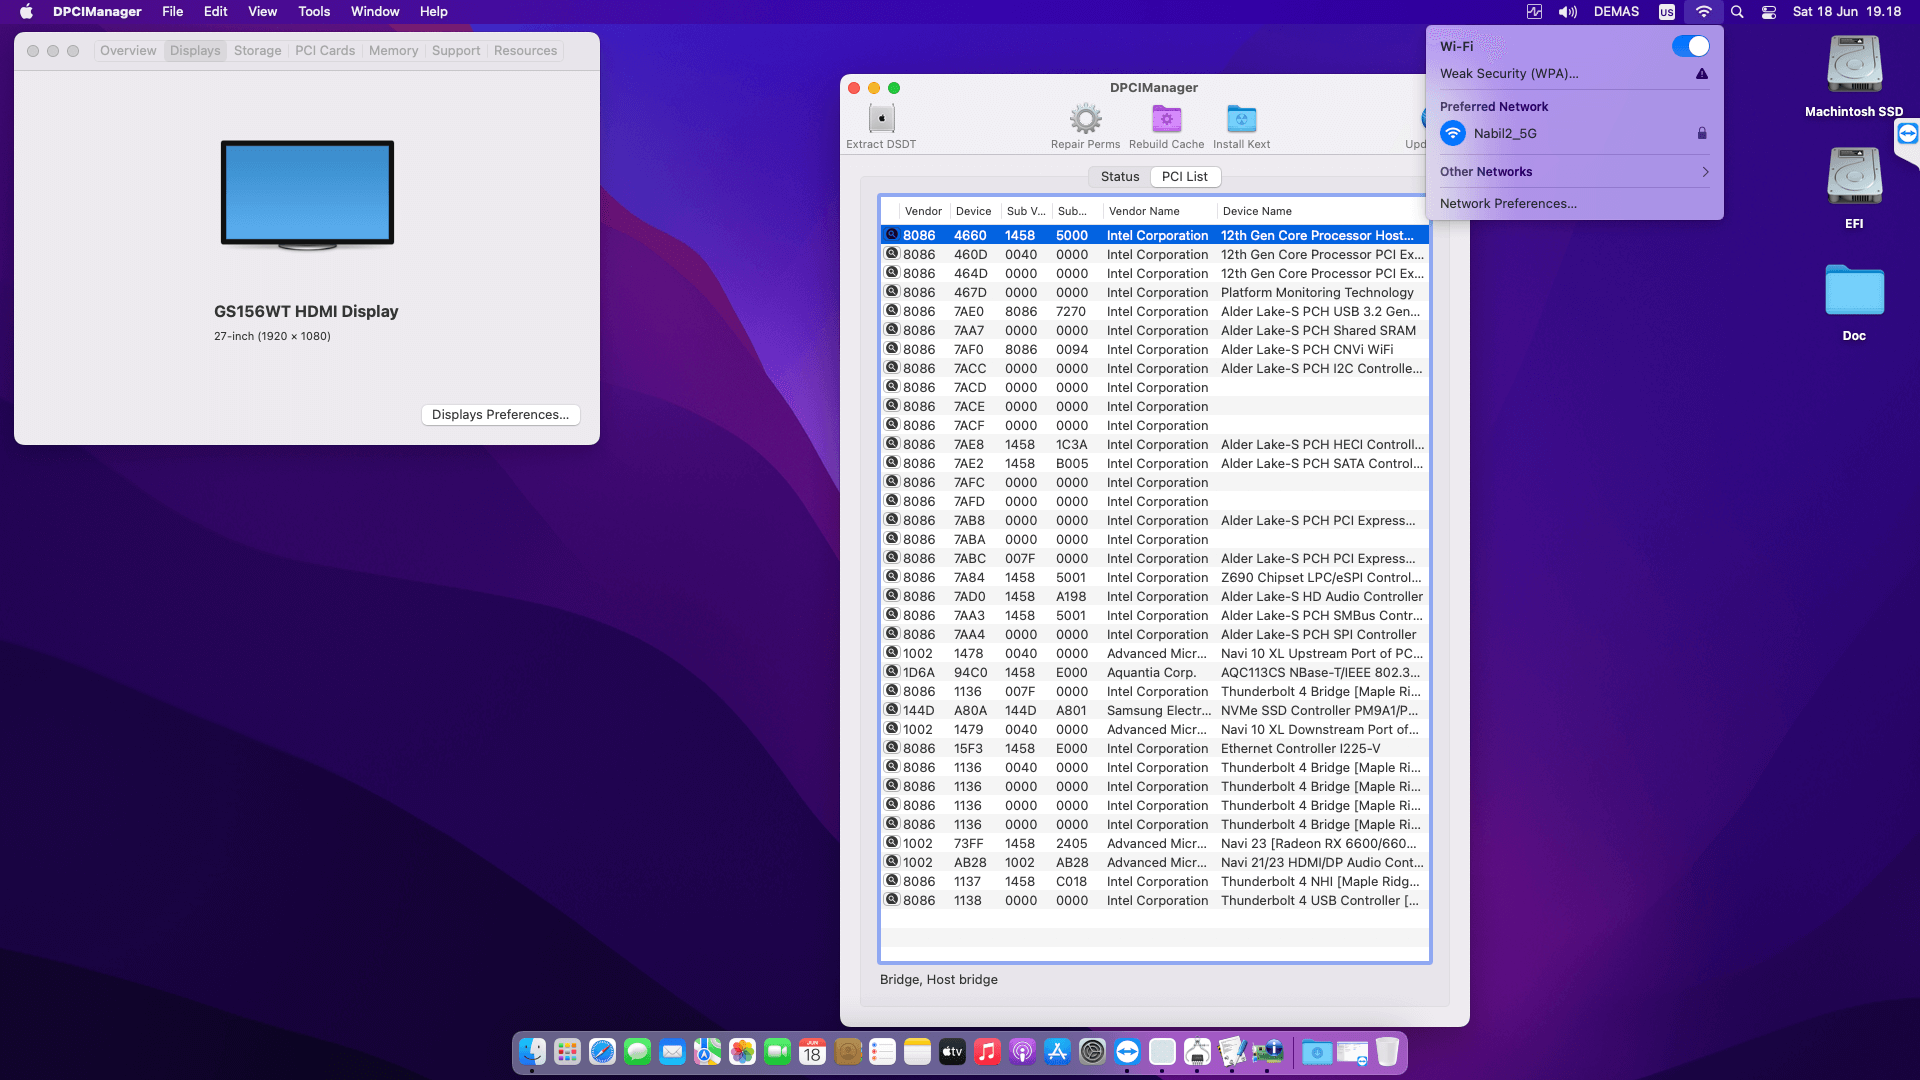Launch FaceTime from the Dock
1920x1080 pixels.
coord(777,1052)
